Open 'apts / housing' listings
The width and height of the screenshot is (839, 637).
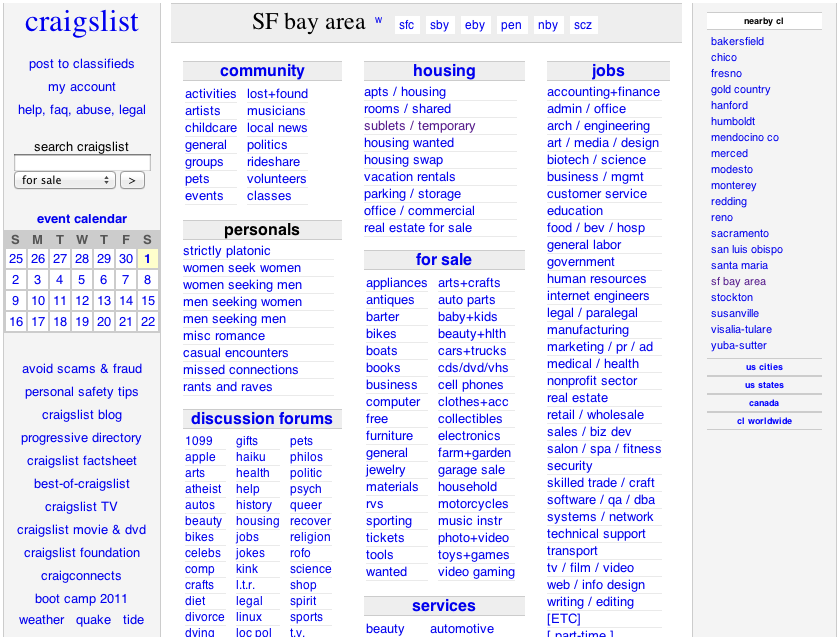tap(405, 92)
